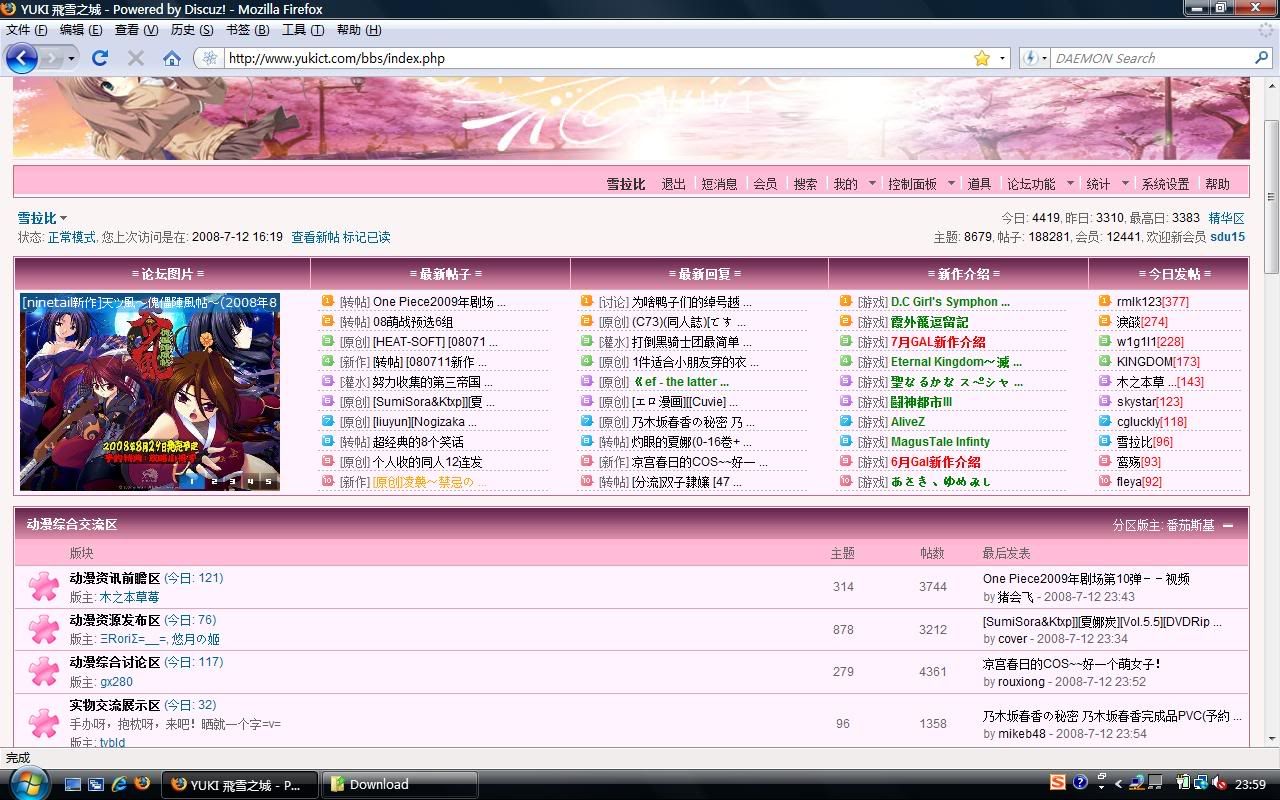Image resolution: width=1280 pixels, height=800 pixels.
Task: Open the 霞外笼逗留记 game post
Action: click(929, 322)
